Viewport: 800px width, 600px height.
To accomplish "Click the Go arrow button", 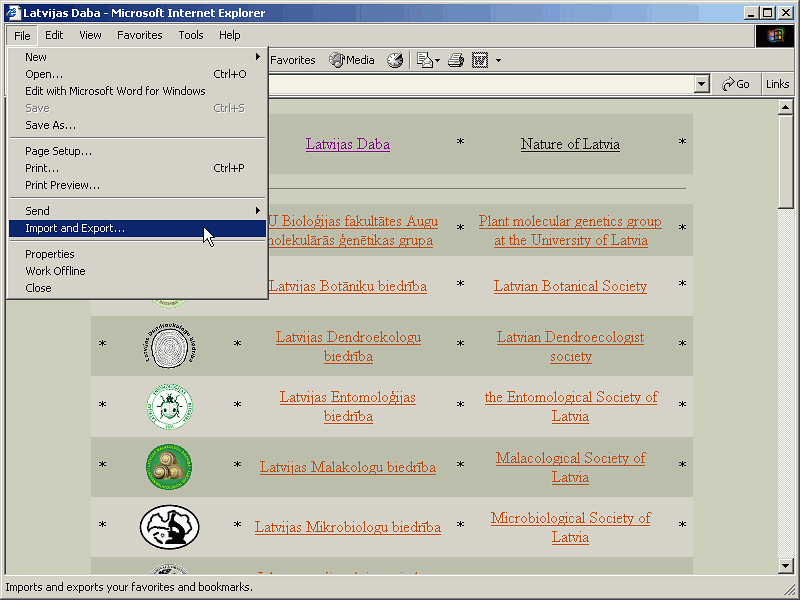I will (736, 84).
